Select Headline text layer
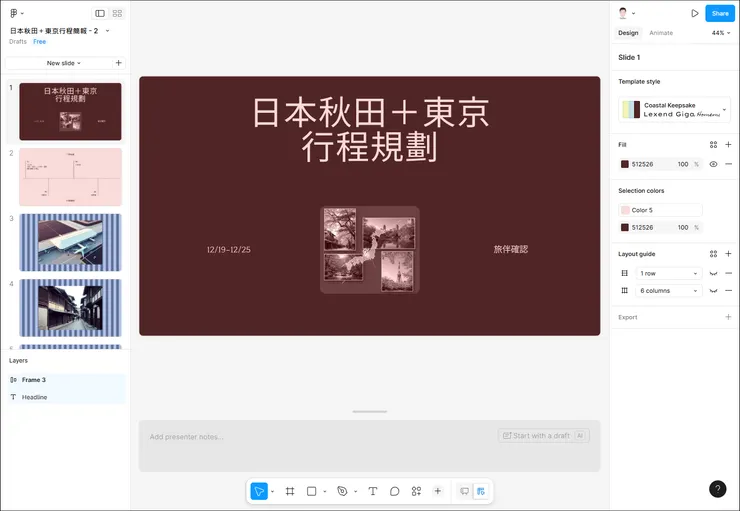Viewport: 740px width, 511px height. pos(66,397)
